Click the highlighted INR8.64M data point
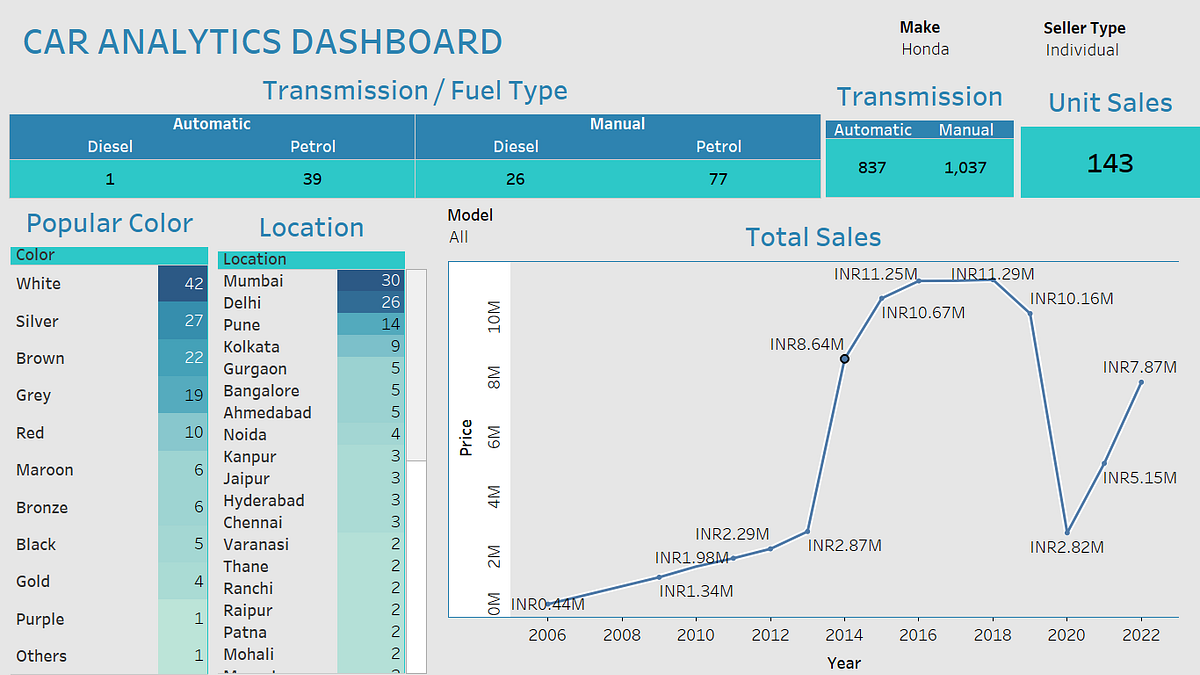Viewport: 1200px width, 675px height. (x=844, y=358)
